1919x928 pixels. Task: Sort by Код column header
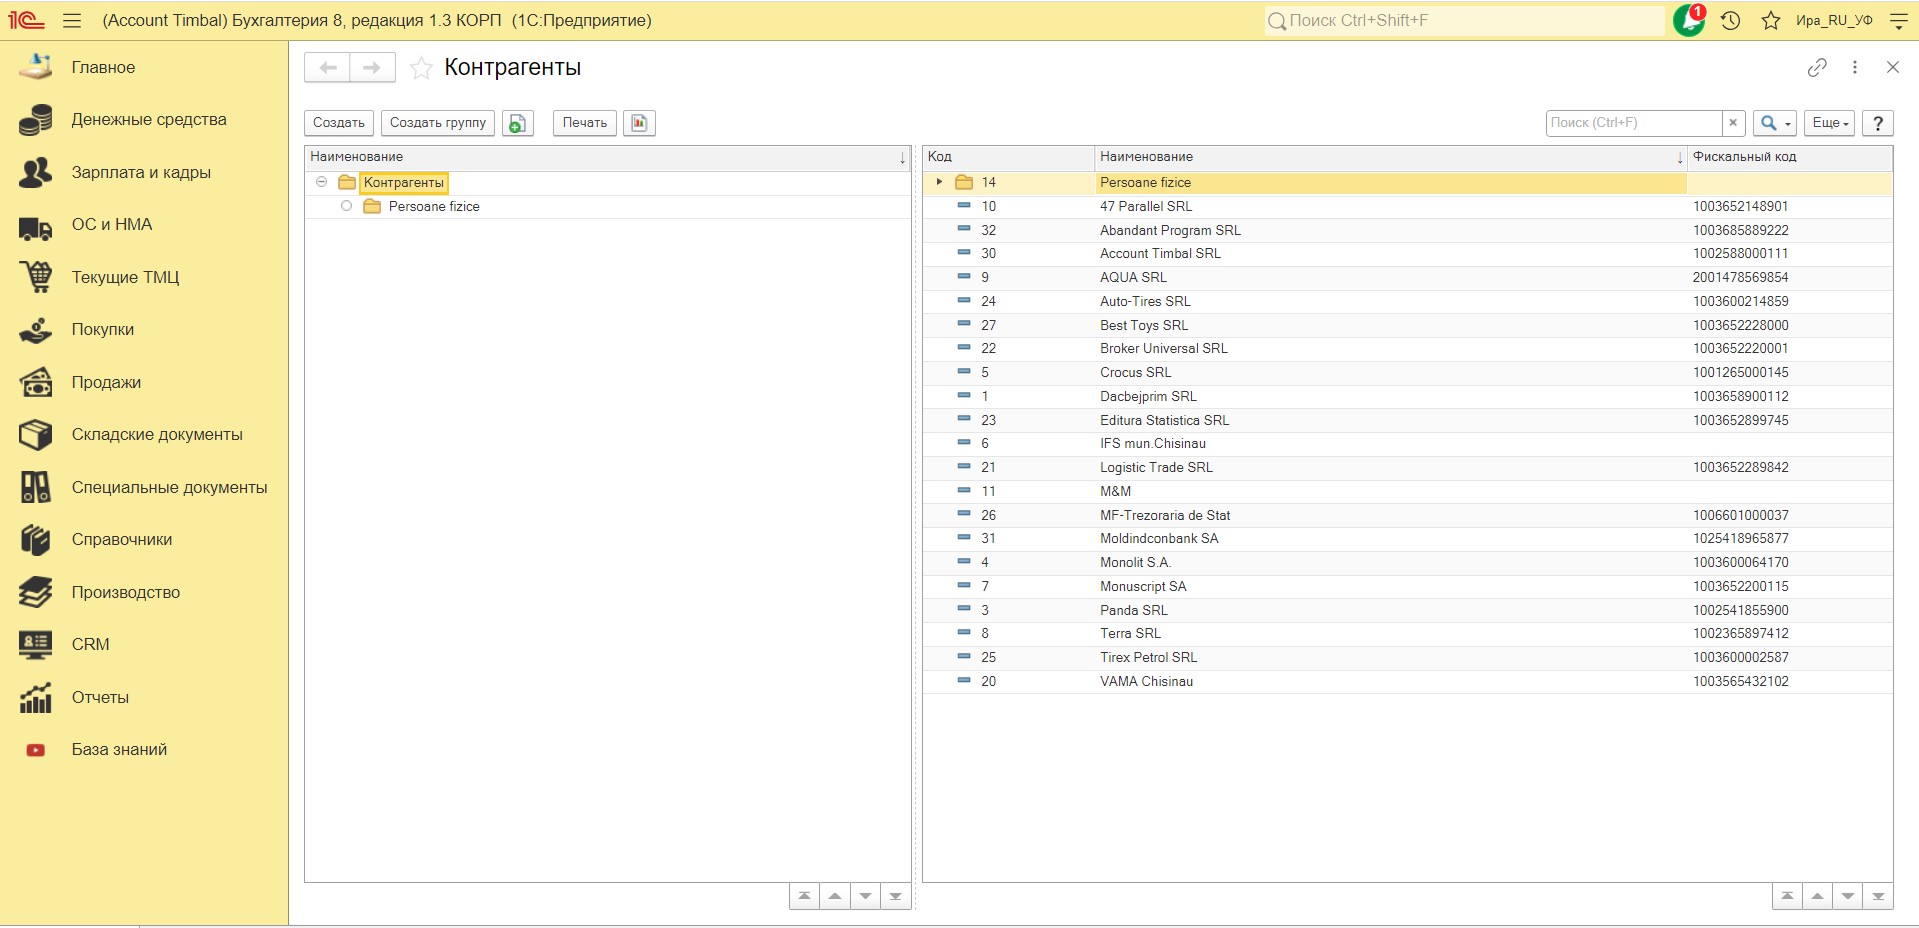1008,157
